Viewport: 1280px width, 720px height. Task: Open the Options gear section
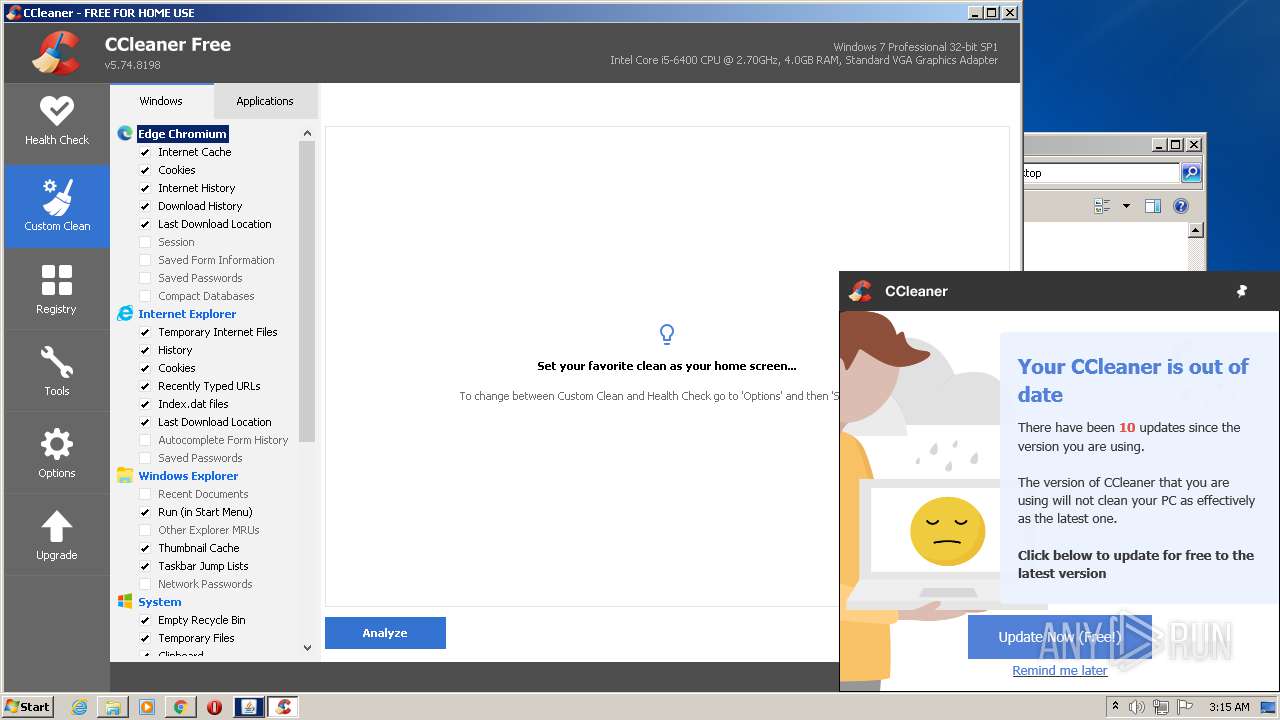[x=57, y=453]
